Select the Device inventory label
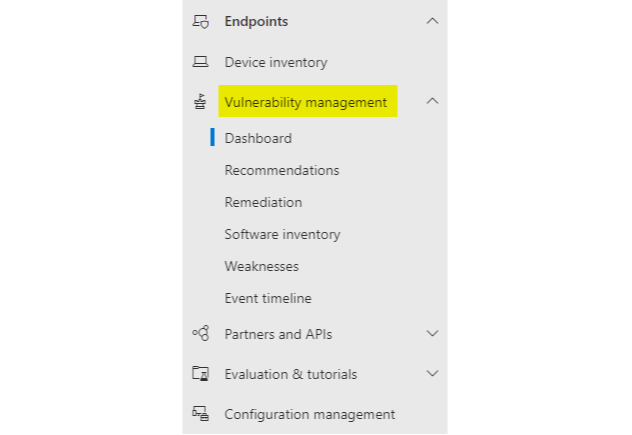632x435 pixels. 276,62
